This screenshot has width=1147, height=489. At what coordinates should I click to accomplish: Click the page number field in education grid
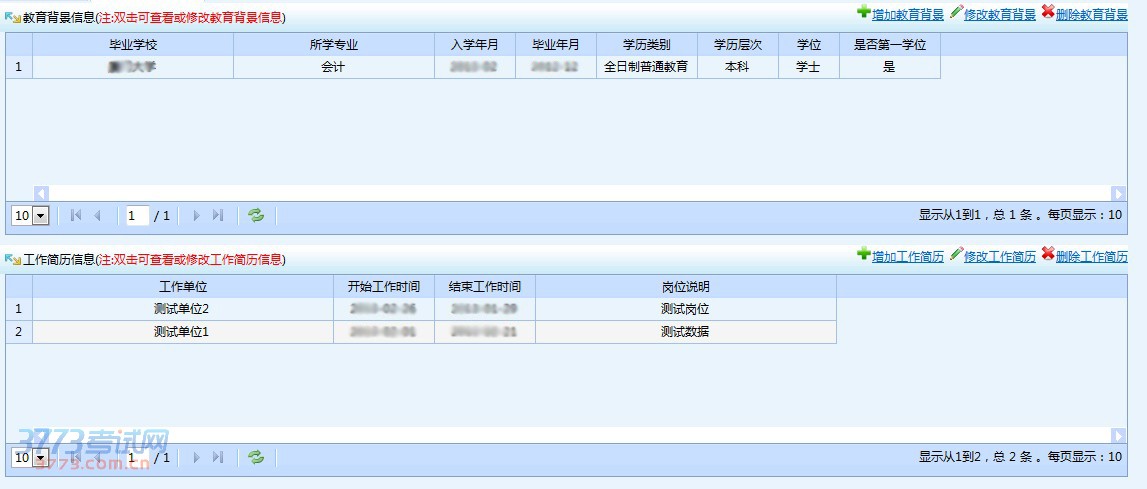click(x=137, y=216)
